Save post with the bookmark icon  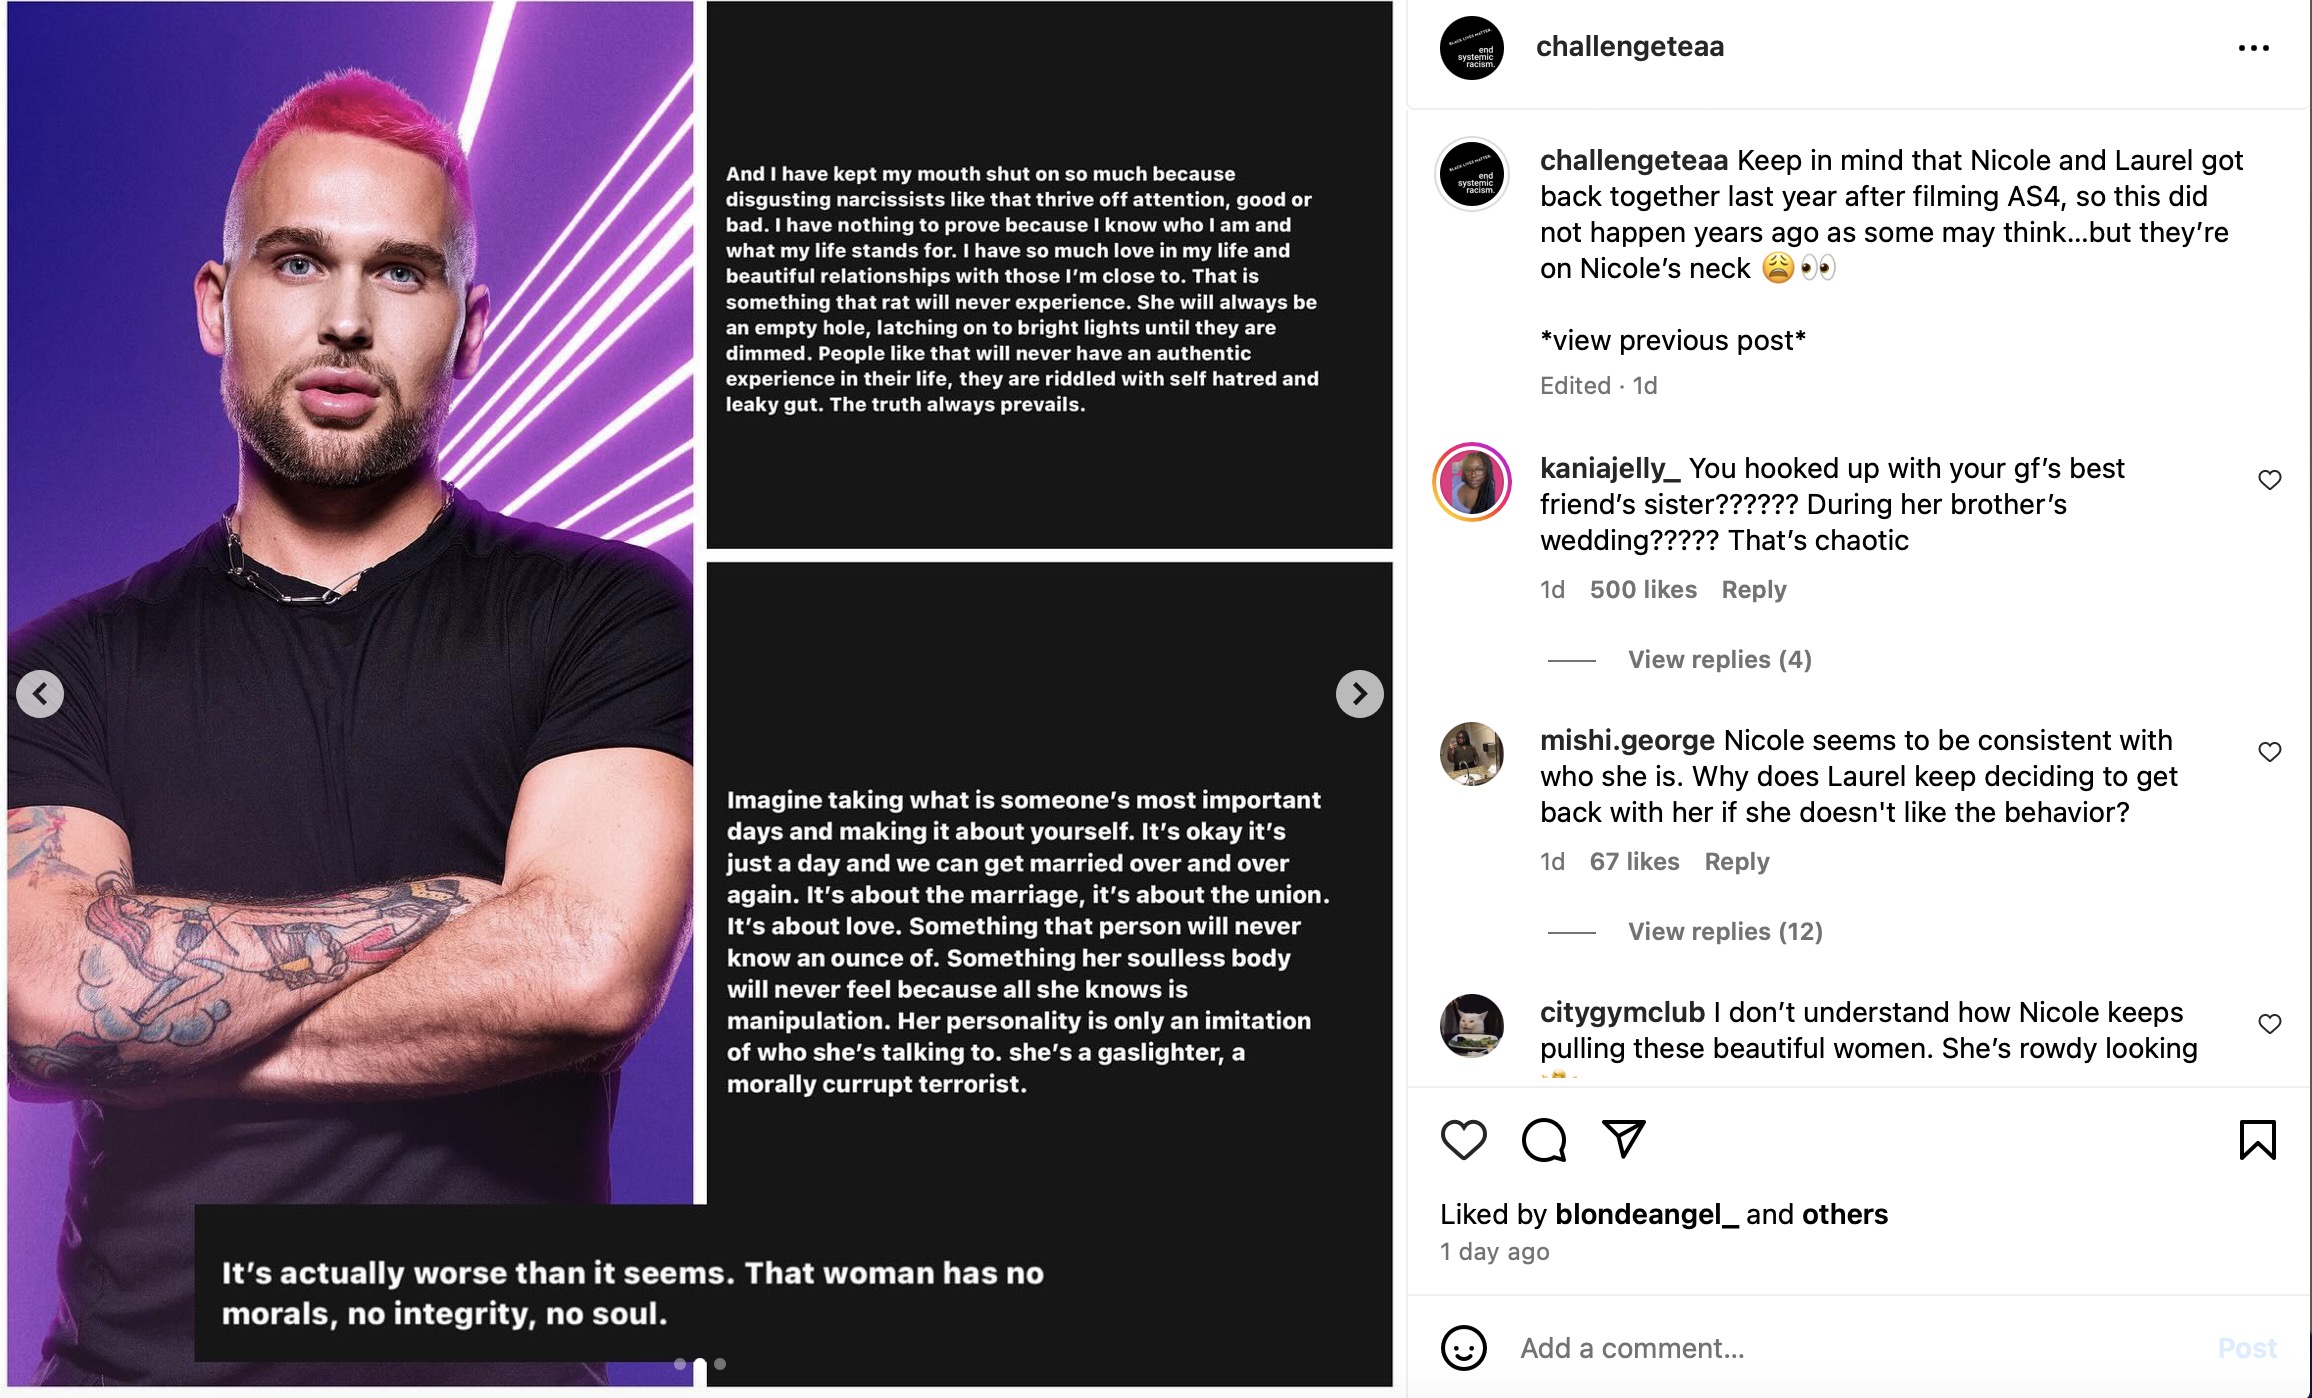tap(2257, 1140)
